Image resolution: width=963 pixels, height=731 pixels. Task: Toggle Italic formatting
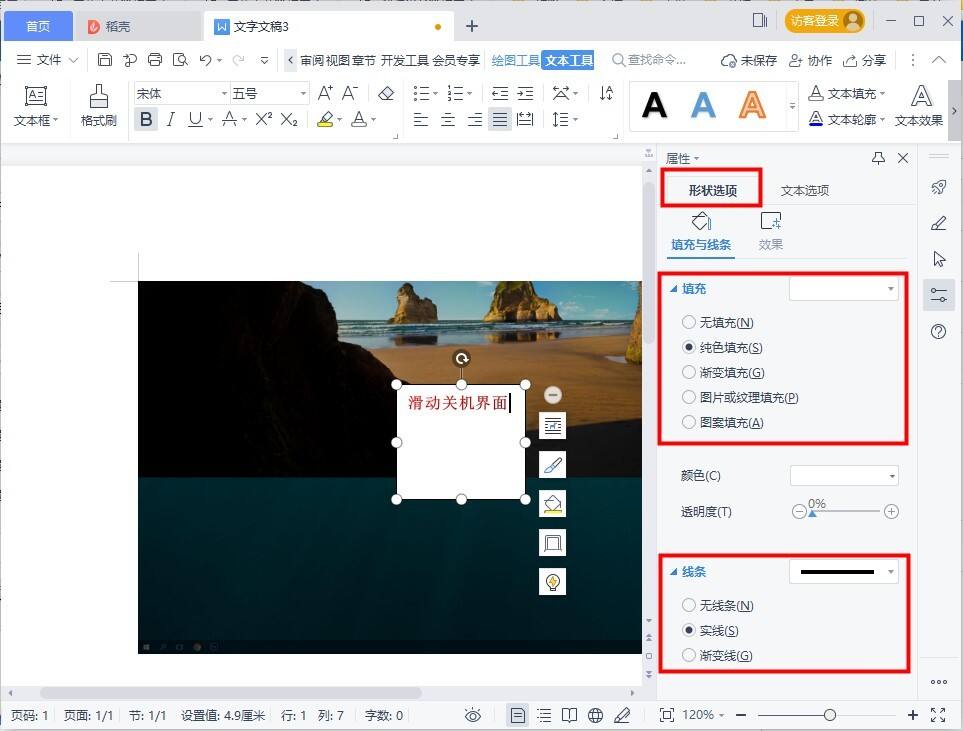(171, 119)
